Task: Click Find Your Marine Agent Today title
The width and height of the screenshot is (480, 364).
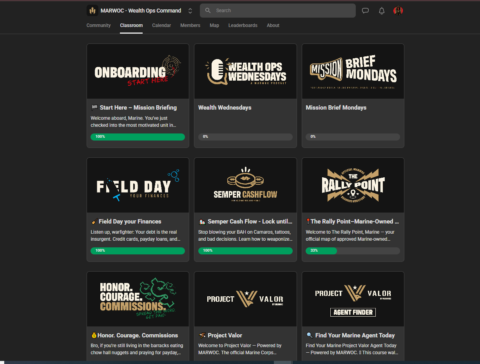Action: pos(355,335)
